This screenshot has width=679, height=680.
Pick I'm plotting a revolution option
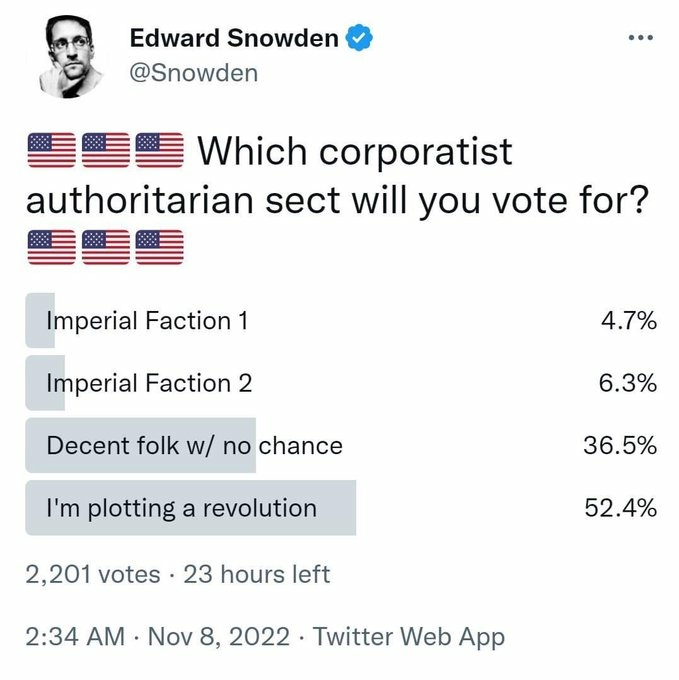pos(181,507)
